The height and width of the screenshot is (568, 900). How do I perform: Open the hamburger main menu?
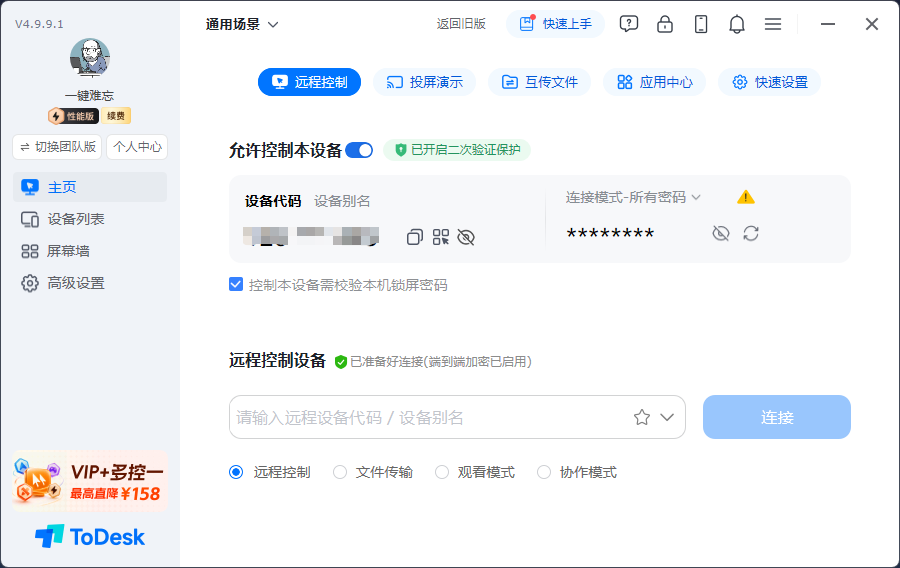(x=773, y=24)
